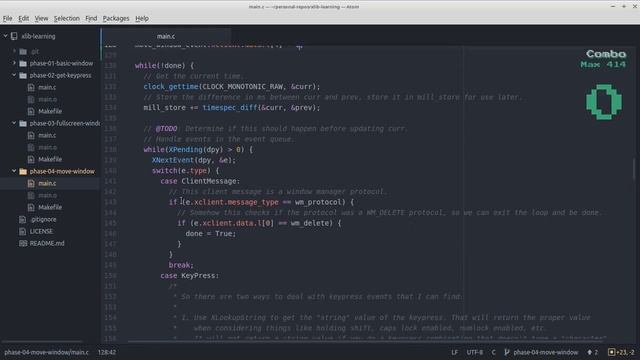Expand the .git folder chevron
Screen dimensions: 640x360
tap(14, 51)
